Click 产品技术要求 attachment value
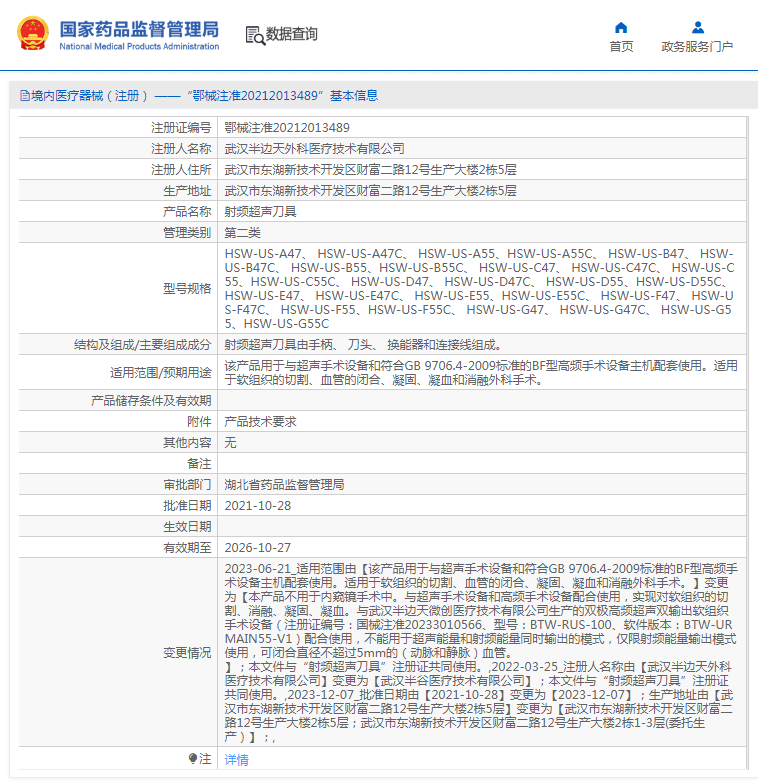758x782 pixels. click(260, 421)
